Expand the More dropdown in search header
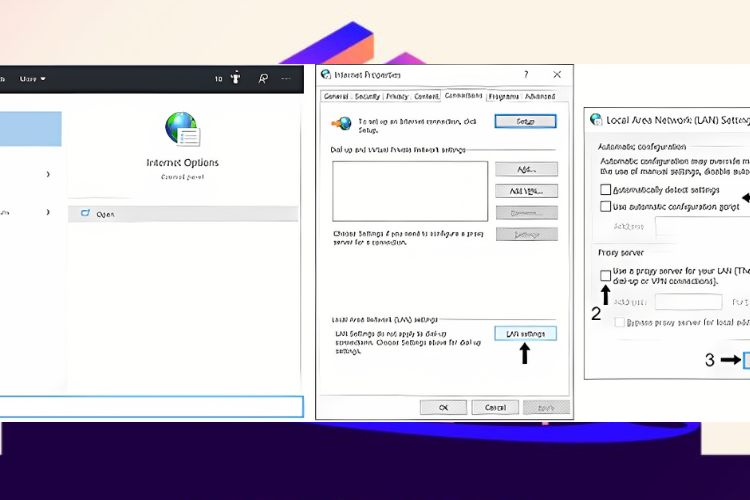The width and height of the screenshot is (750, 500). (33, 78)
